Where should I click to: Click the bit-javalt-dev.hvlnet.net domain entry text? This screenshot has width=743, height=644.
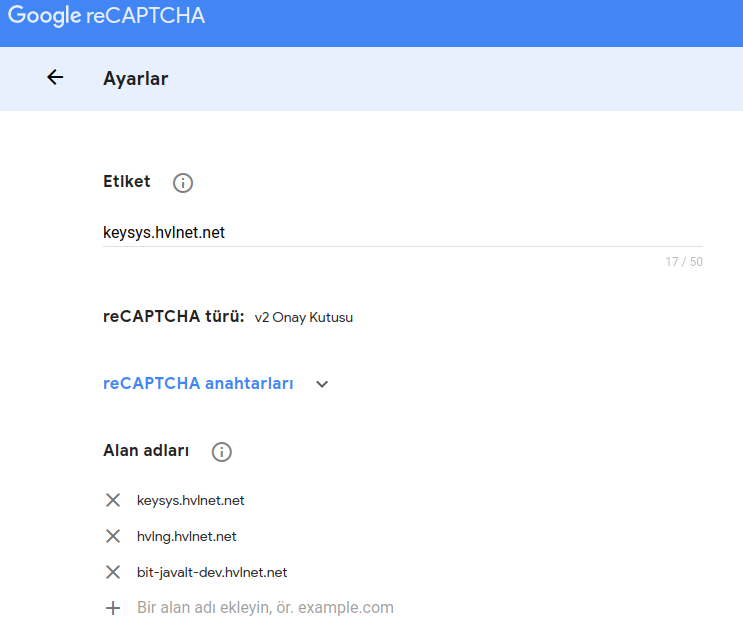coord(212,572)
